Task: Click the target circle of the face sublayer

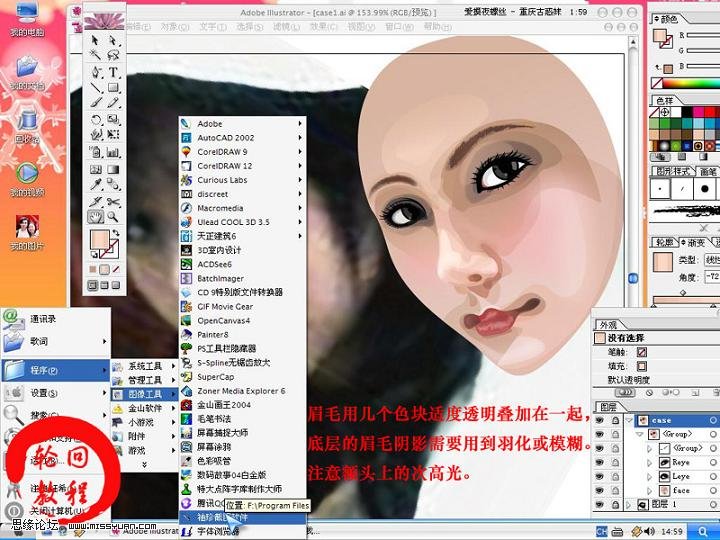Action: tap(713, 490)
